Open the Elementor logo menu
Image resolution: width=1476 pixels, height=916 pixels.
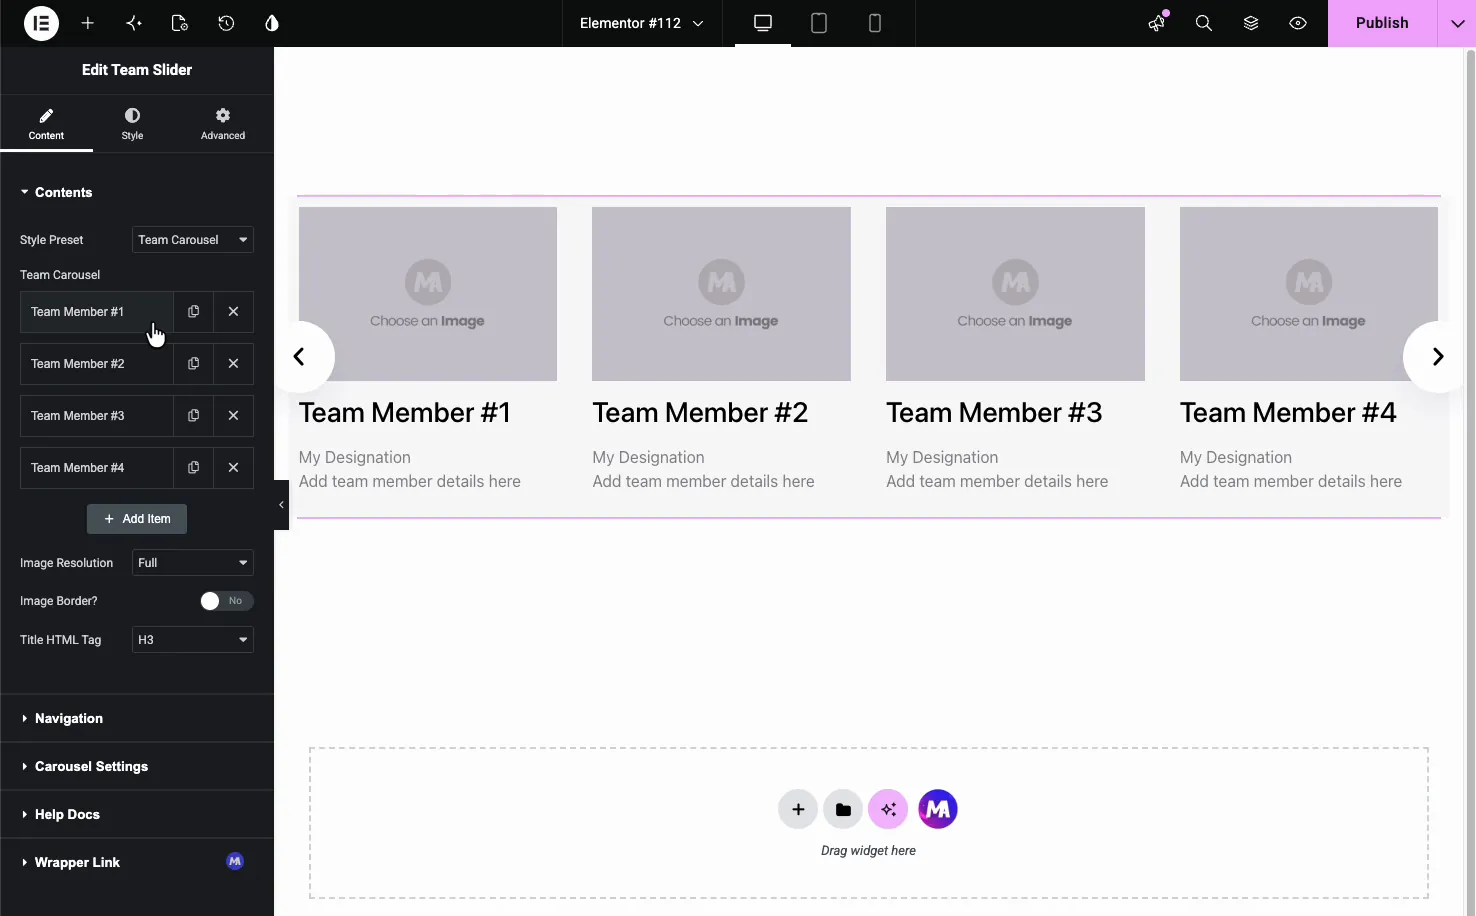pyautogui.click(x=41, y=23)
